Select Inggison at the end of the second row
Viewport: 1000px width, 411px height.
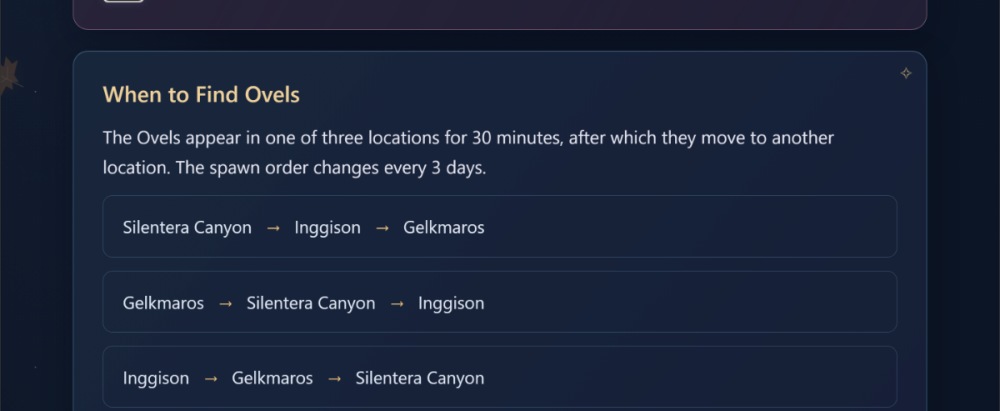tap(451, 303)
